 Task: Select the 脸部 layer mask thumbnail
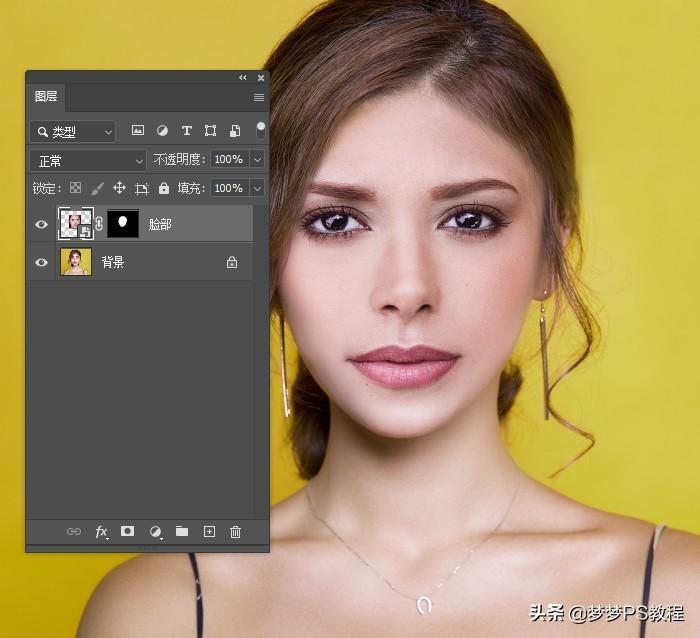click(x=123, y=224)
